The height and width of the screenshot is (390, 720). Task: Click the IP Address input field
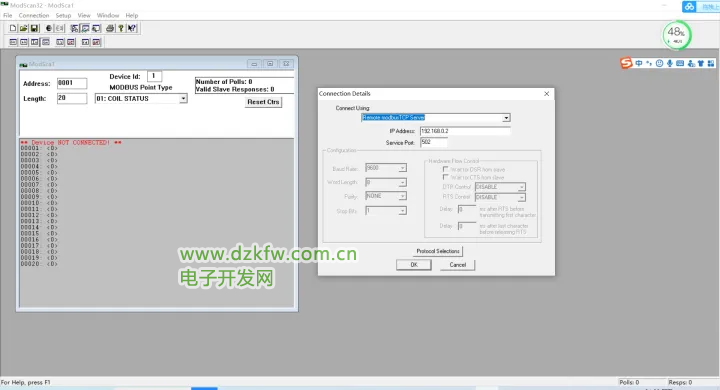tap(465, 131)
